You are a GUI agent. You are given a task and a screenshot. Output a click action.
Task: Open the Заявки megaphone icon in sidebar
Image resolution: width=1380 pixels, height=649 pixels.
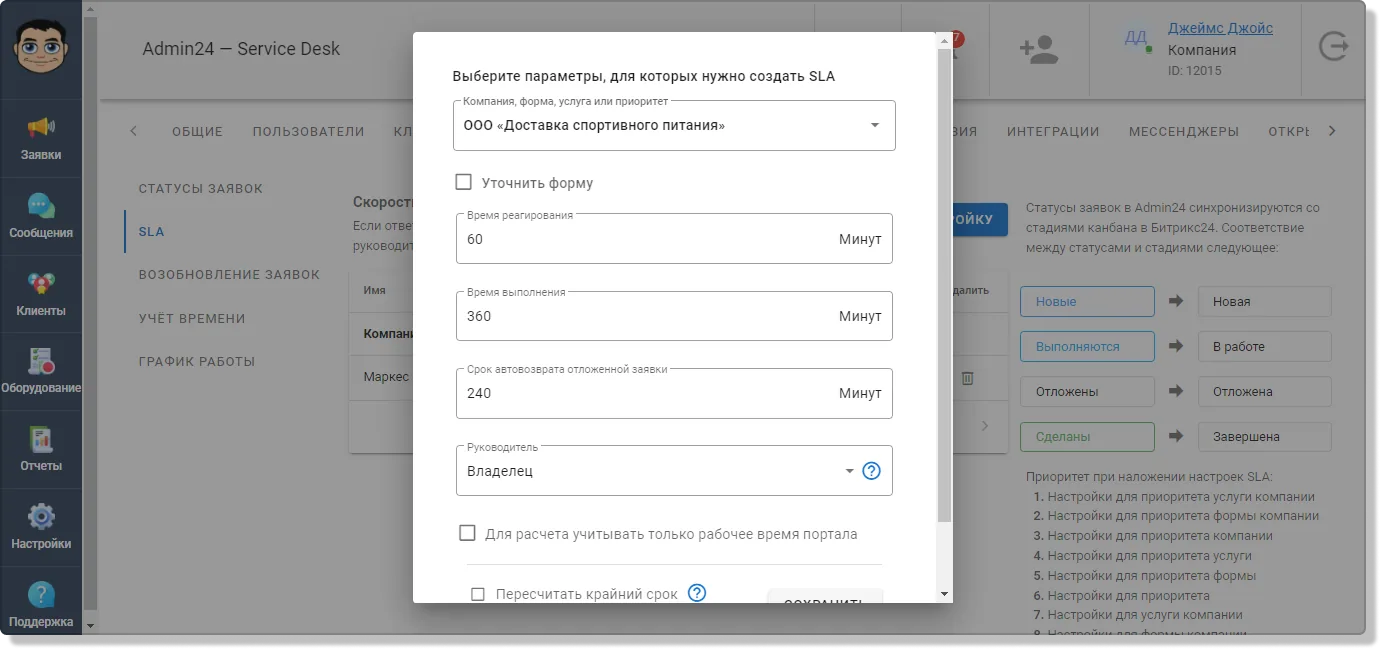(x=41, y=128)
